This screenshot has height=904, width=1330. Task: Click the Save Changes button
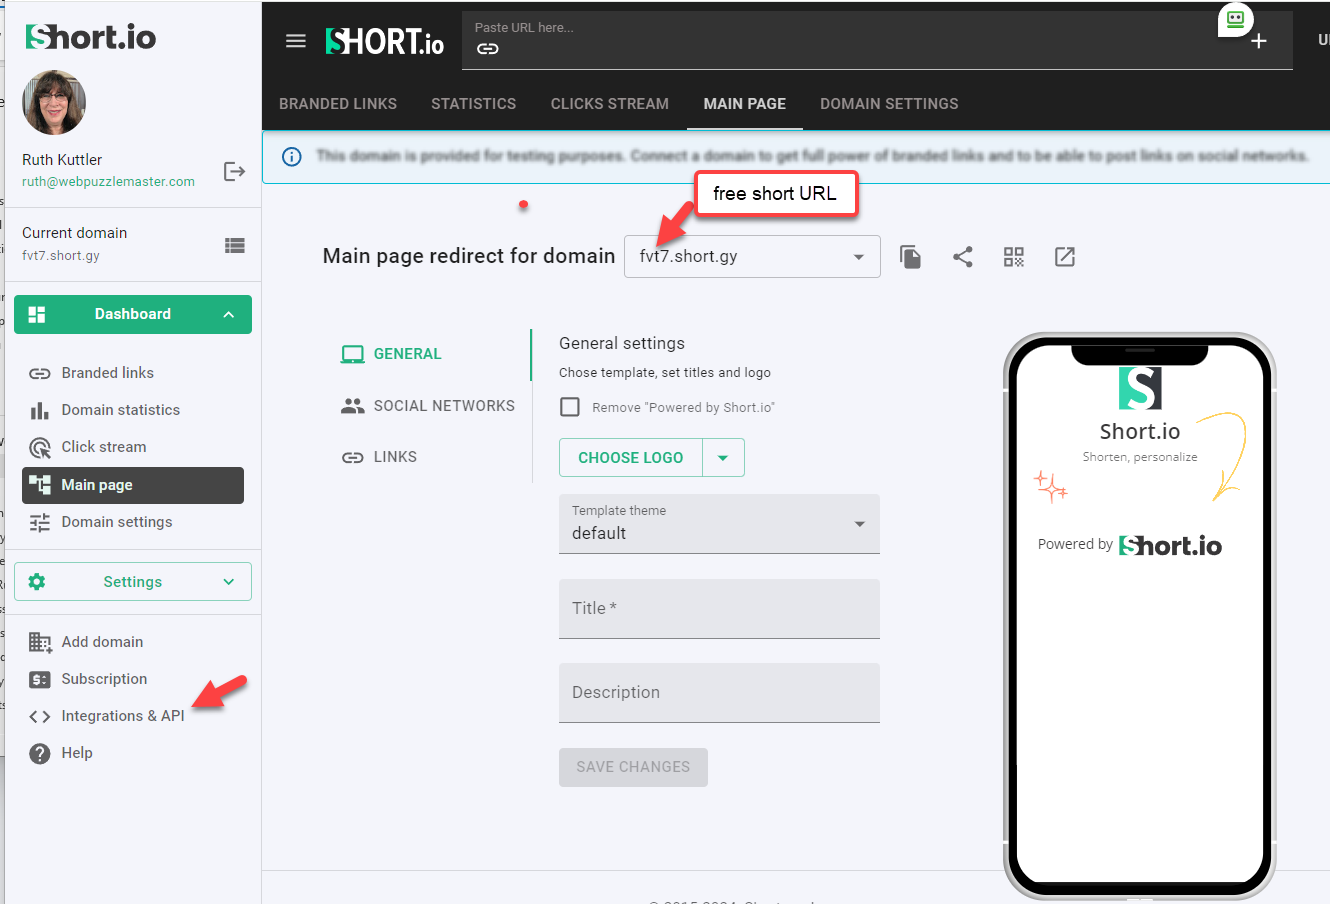tap(633, 767)
